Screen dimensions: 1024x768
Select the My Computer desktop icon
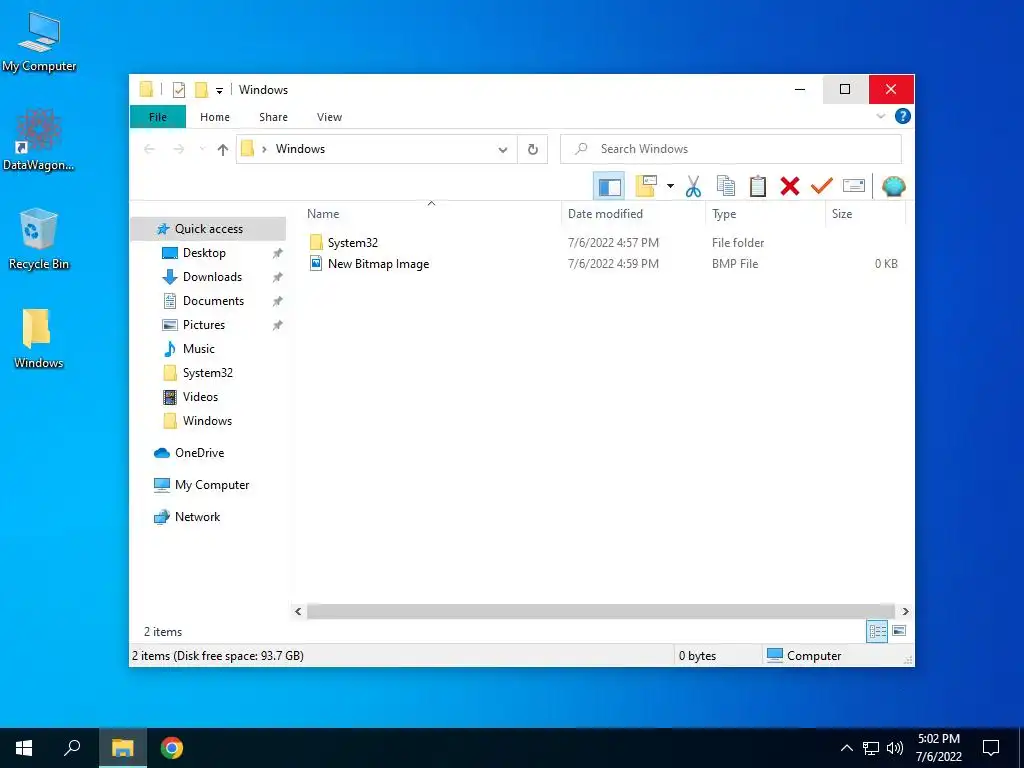(39, 43)
